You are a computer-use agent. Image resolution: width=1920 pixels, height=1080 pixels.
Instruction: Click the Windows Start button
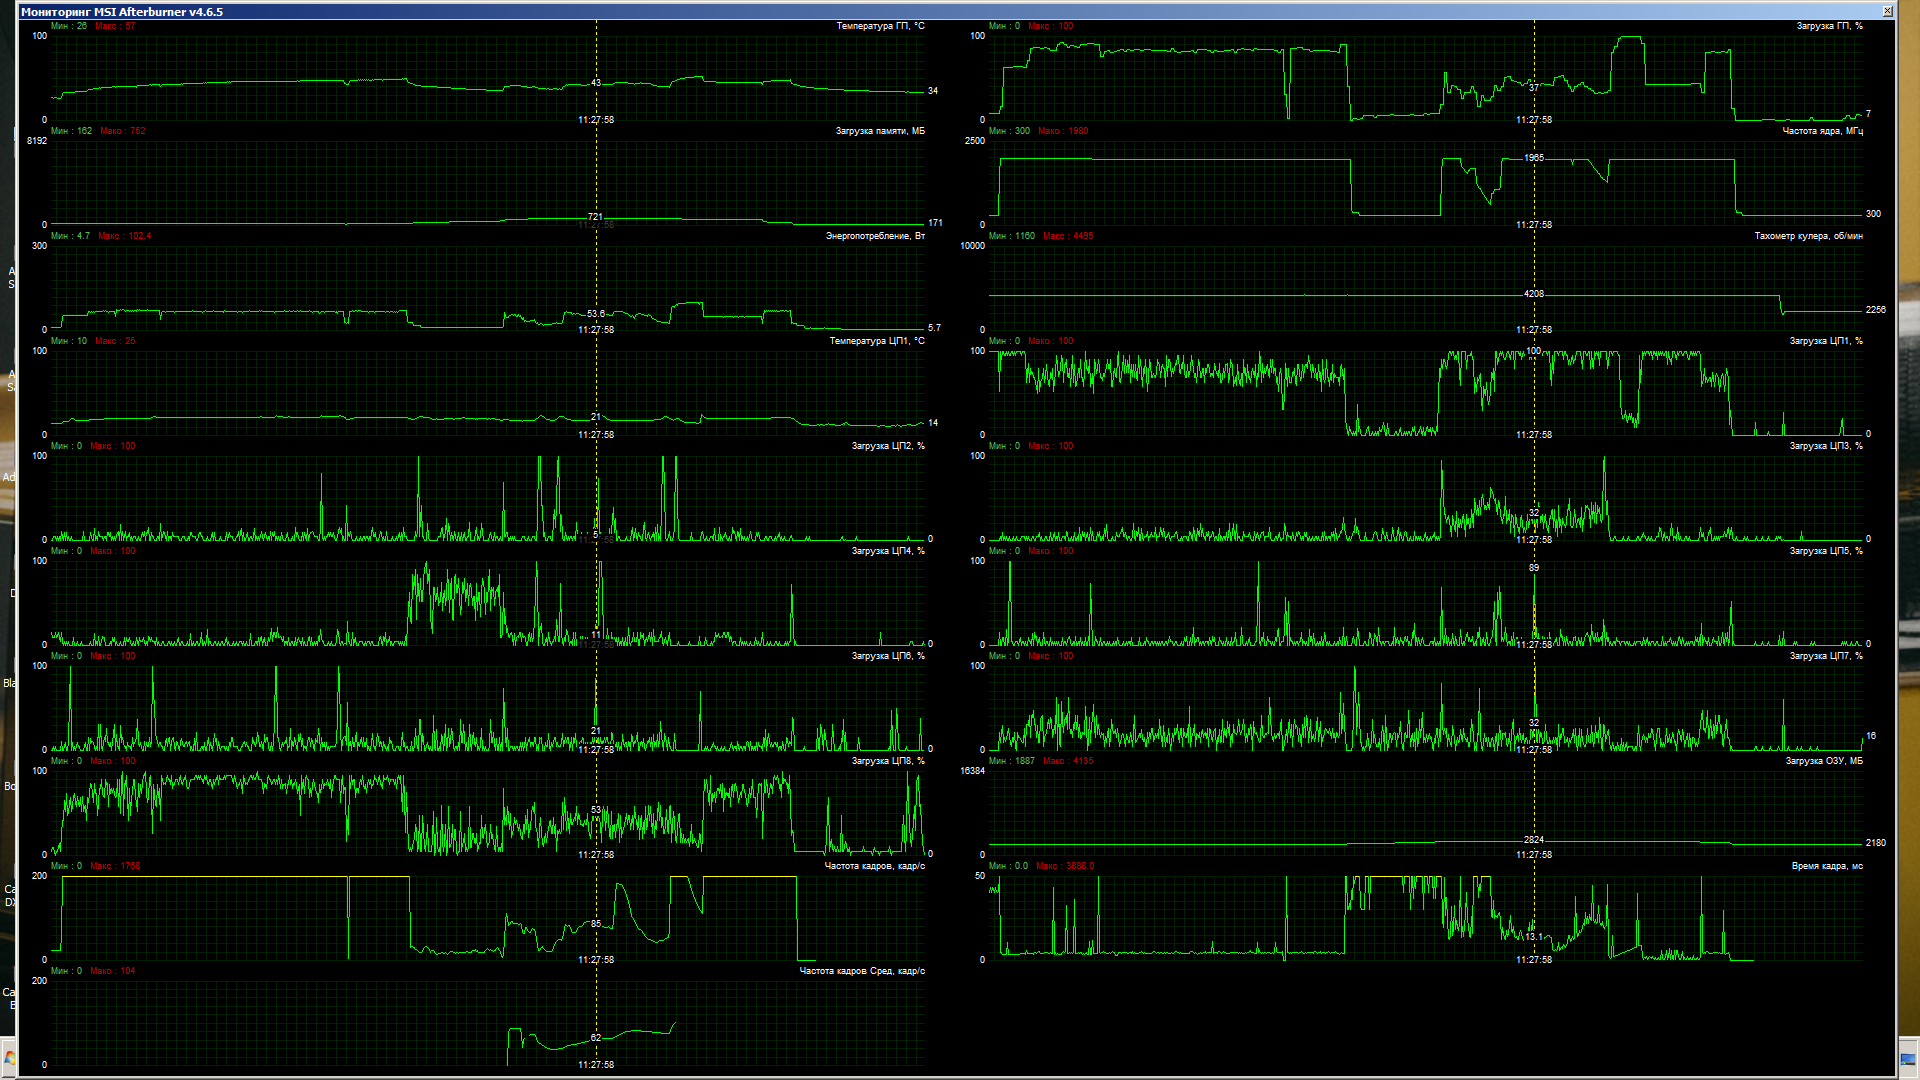8,1059
